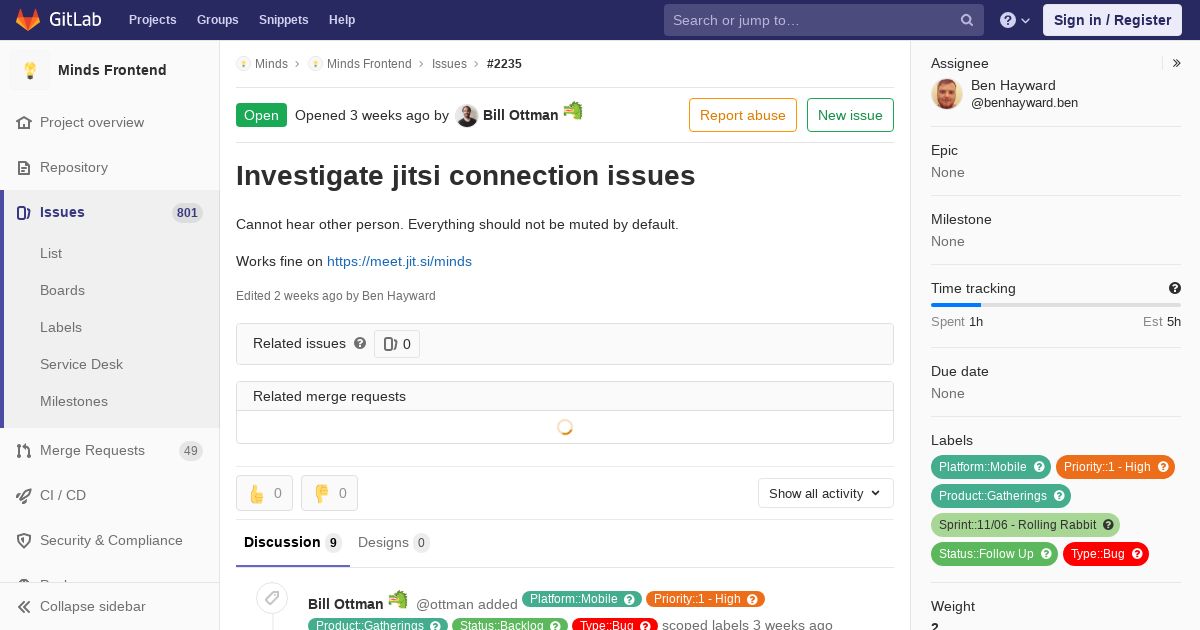
Task: Open Repository via document icon
Action: 25,167
